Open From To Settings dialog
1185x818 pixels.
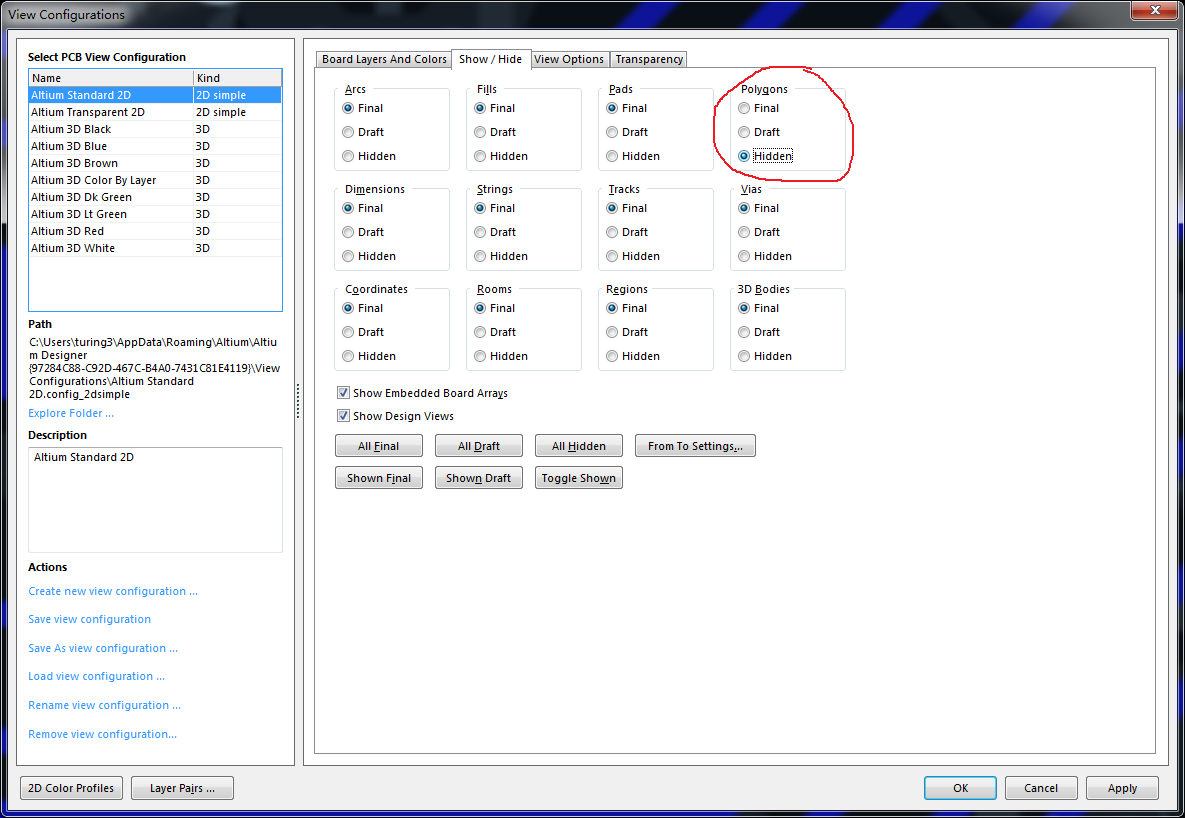point(695,446)
